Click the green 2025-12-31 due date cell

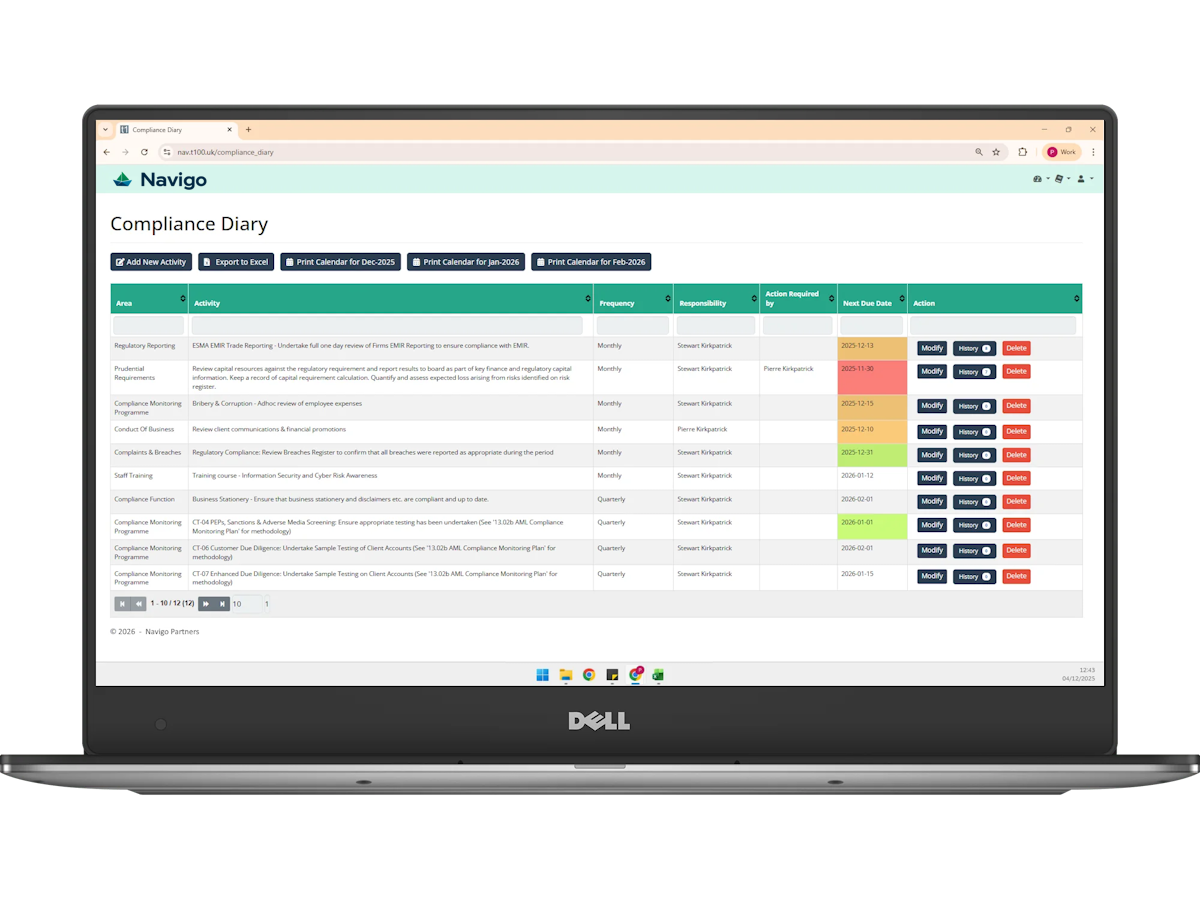click(872, 455)
